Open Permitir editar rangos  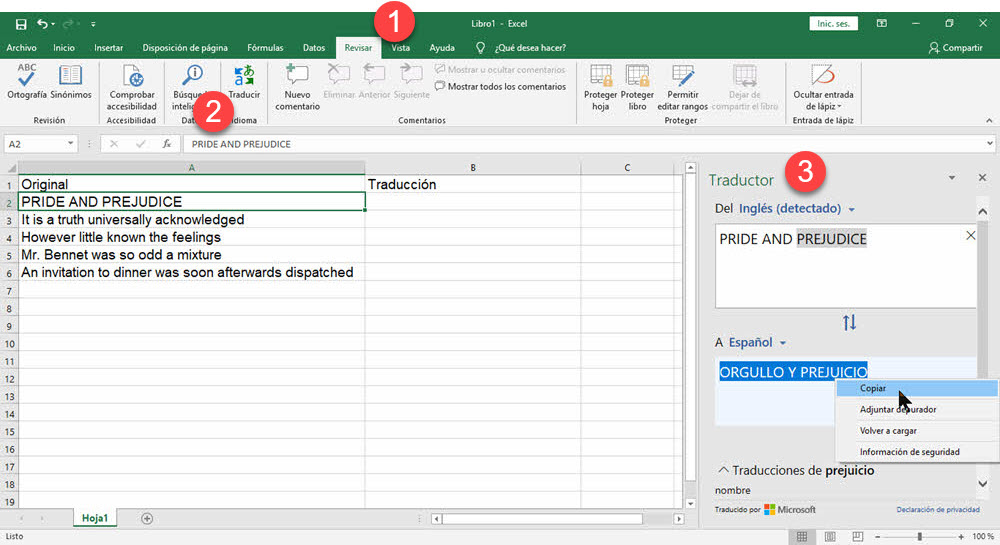683,78
